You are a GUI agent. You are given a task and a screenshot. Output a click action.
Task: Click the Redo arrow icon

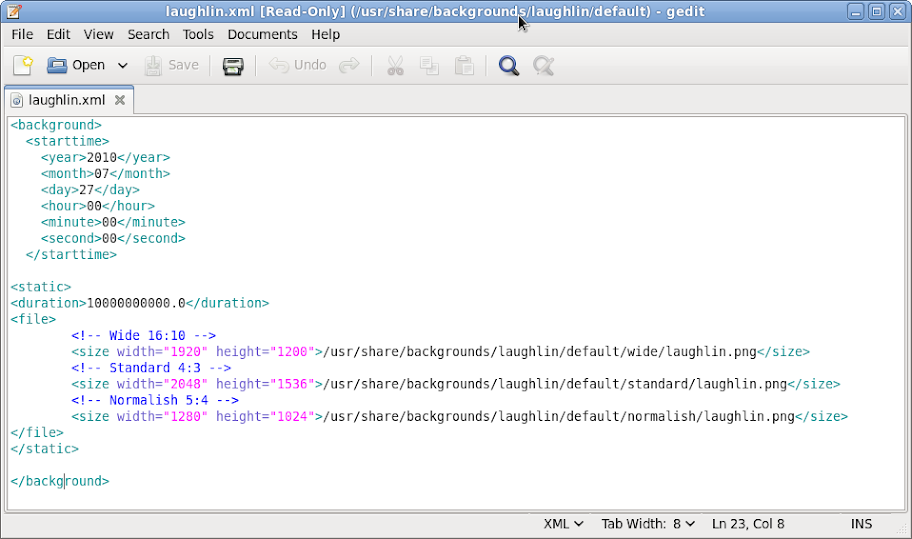click(349, 66)
